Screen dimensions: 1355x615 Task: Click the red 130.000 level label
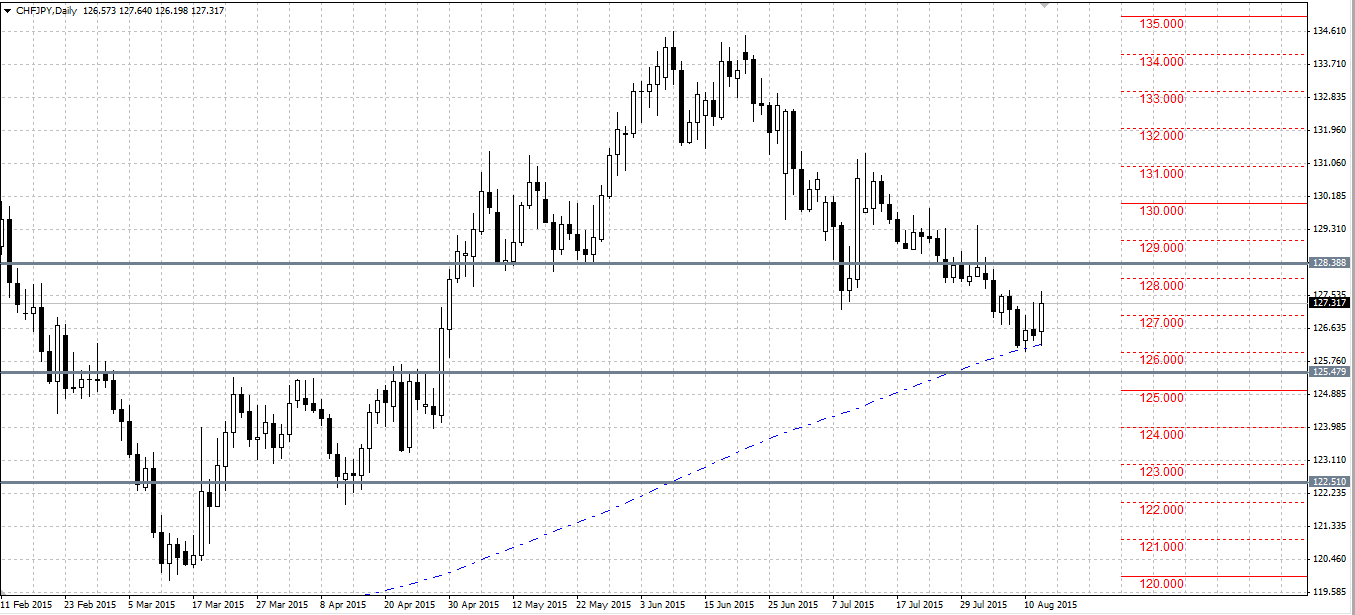[x=1164, y=210]
